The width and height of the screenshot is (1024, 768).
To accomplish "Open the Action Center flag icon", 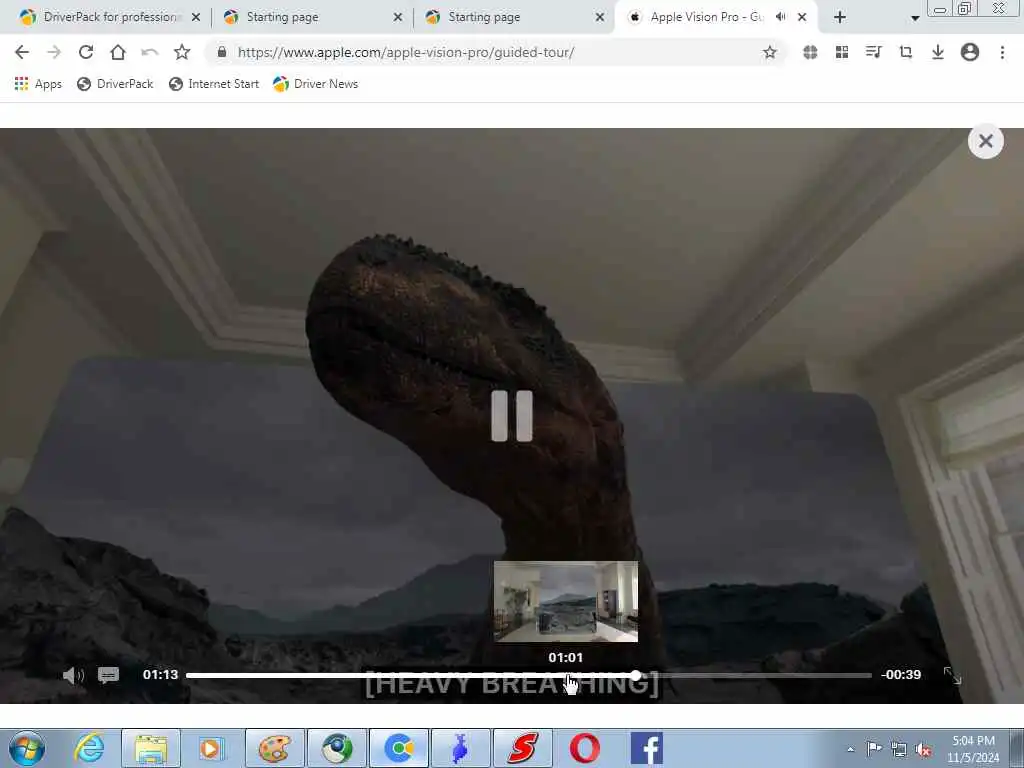I will [874, 749].
